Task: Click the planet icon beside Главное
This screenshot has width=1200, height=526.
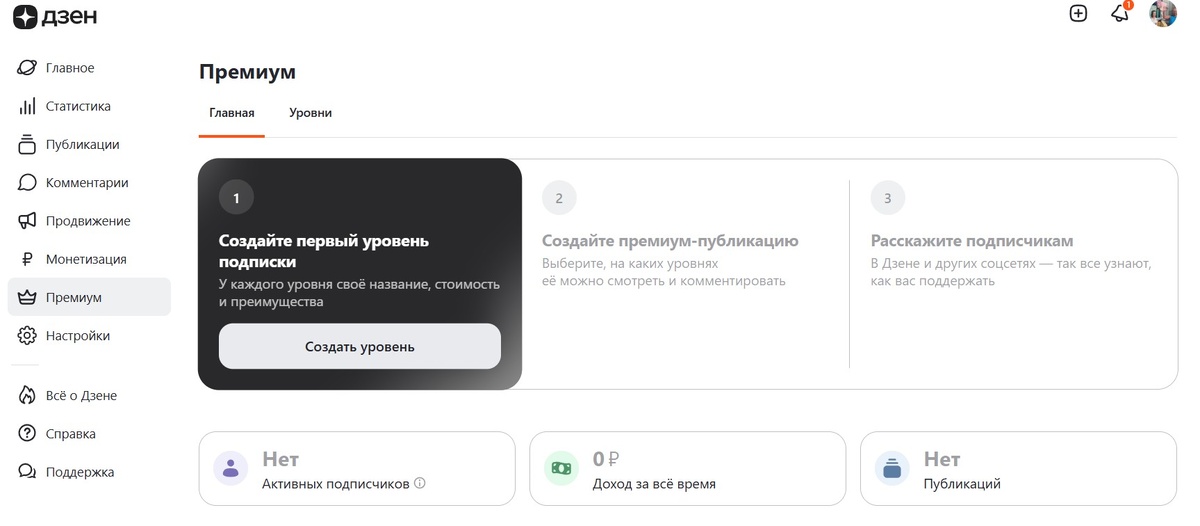Action: pyautogui.click(x=27, y=68)
